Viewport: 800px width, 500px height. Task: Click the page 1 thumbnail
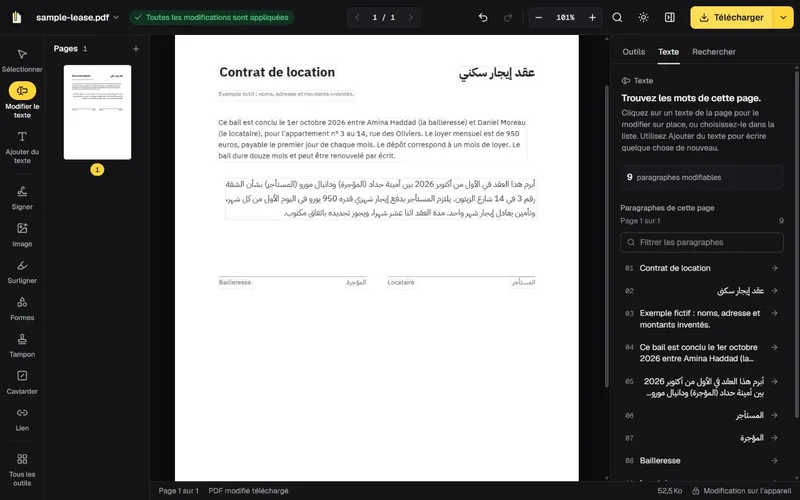coord(97,112)
